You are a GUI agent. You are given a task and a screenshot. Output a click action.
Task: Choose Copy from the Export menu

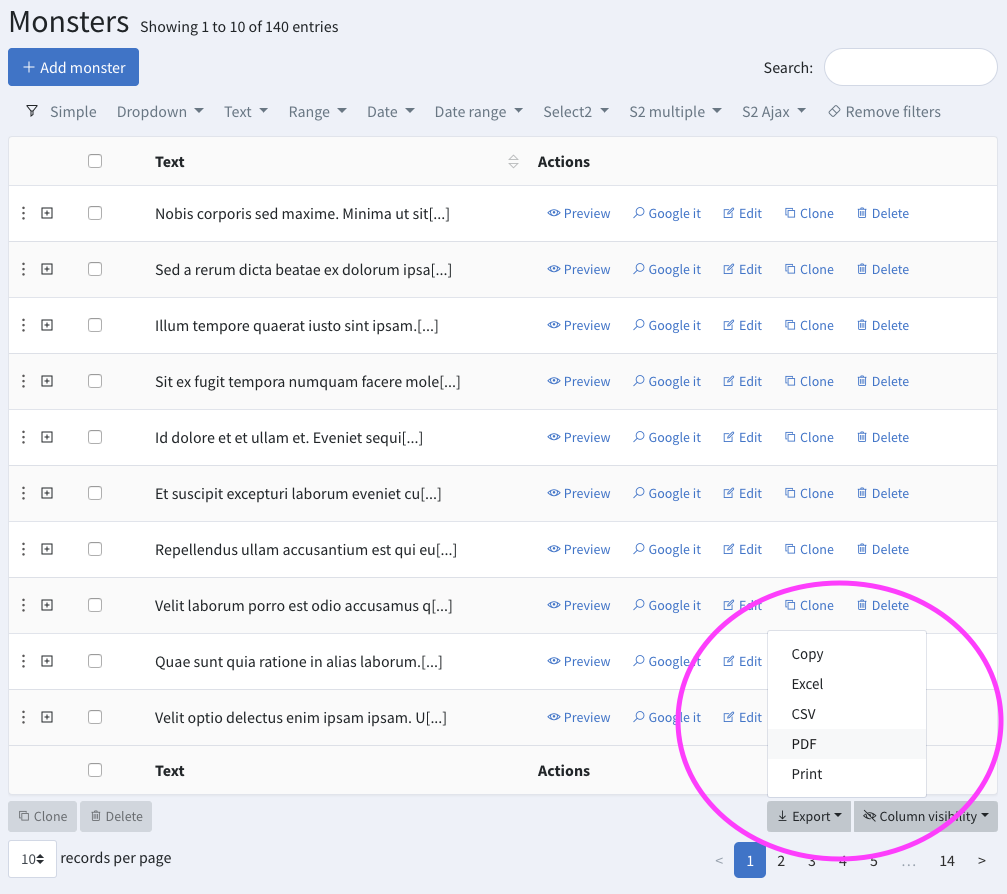pyautogui.click(x=846, y=654)
